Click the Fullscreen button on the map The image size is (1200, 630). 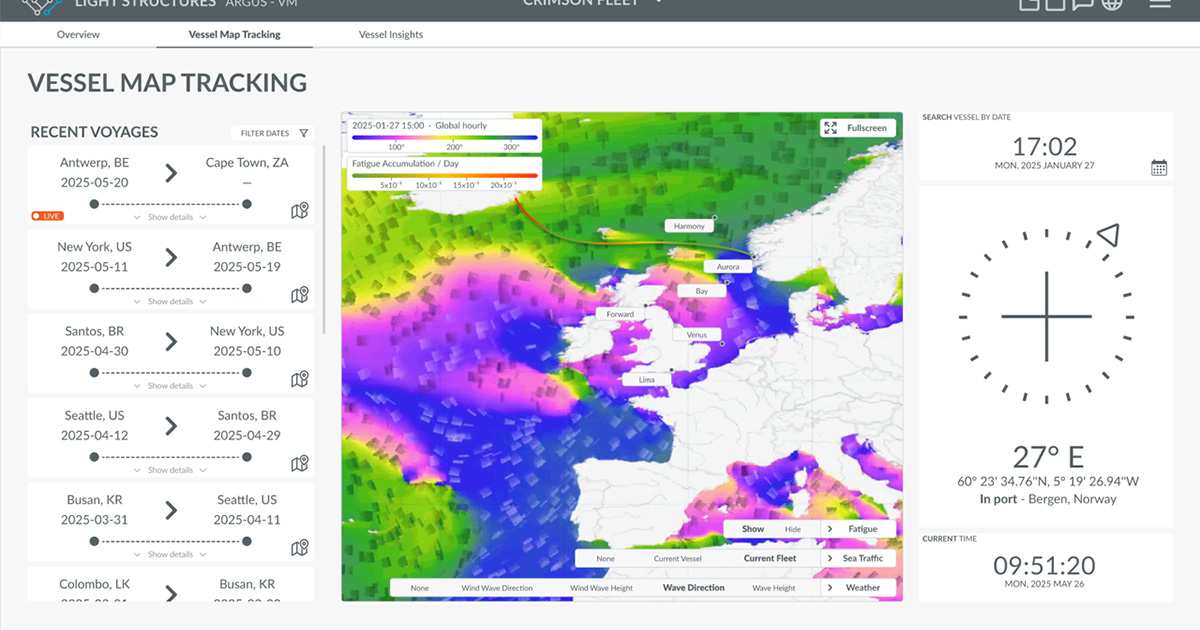point(857,127)
